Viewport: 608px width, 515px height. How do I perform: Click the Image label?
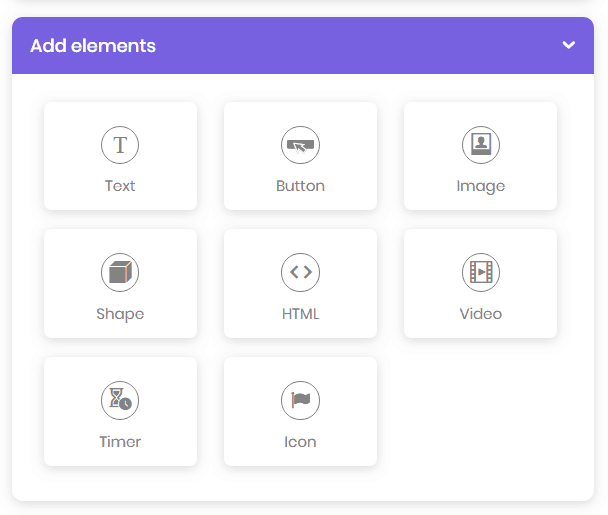tap(480, 187)
